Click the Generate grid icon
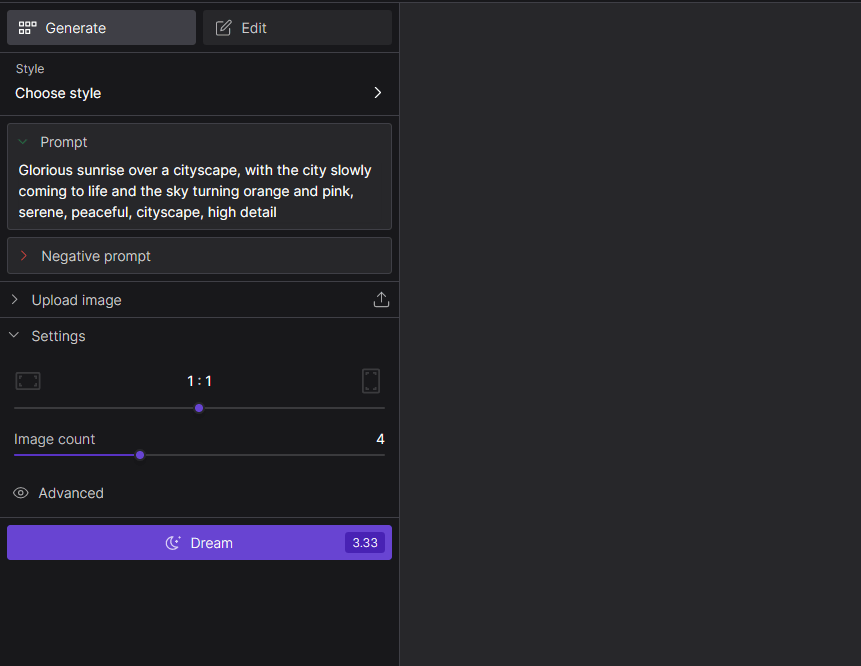The height and width of the screenshot is (666, 861). (x=28, y=28)
